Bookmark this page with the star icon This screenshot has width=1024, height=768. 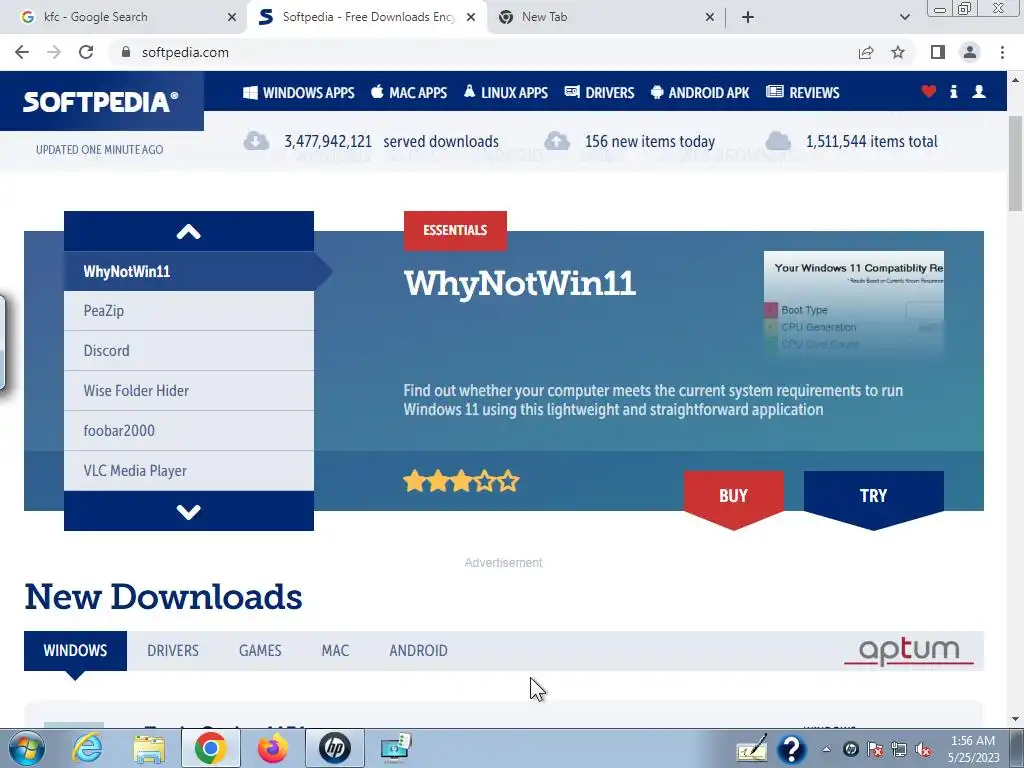pos(898,52)
